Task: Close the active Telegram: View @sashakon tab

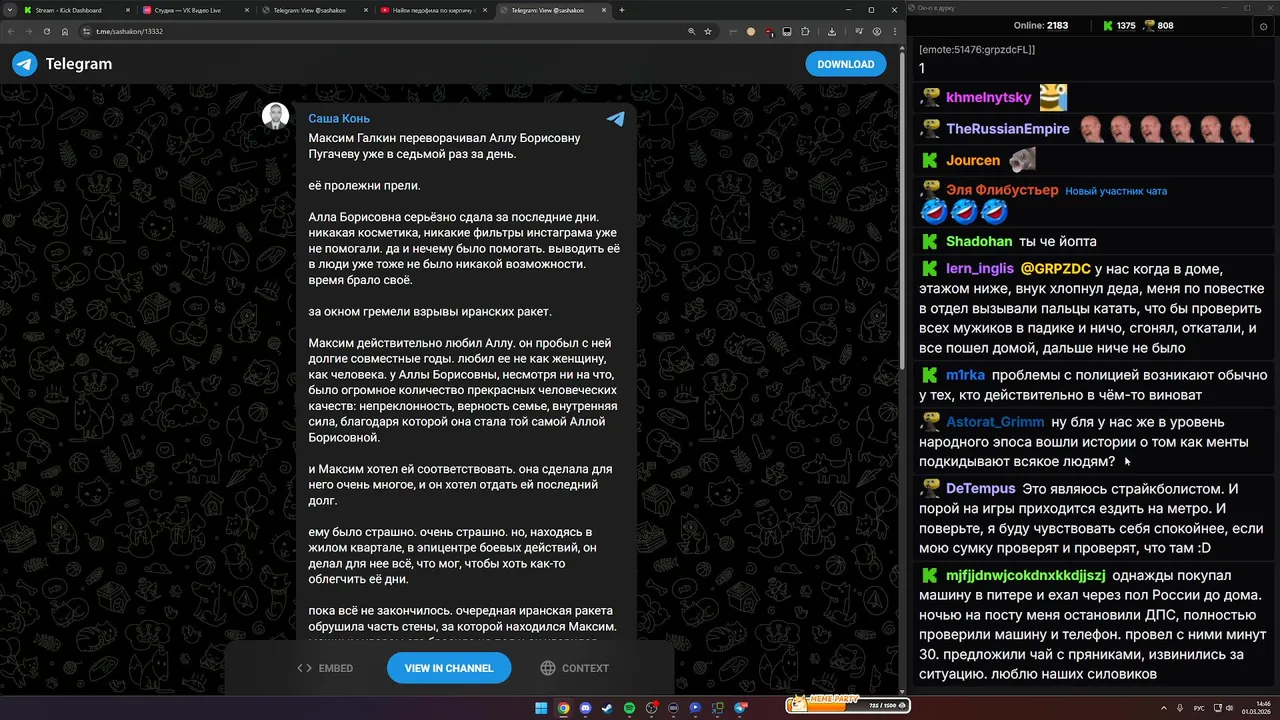Action: [604, 10]
